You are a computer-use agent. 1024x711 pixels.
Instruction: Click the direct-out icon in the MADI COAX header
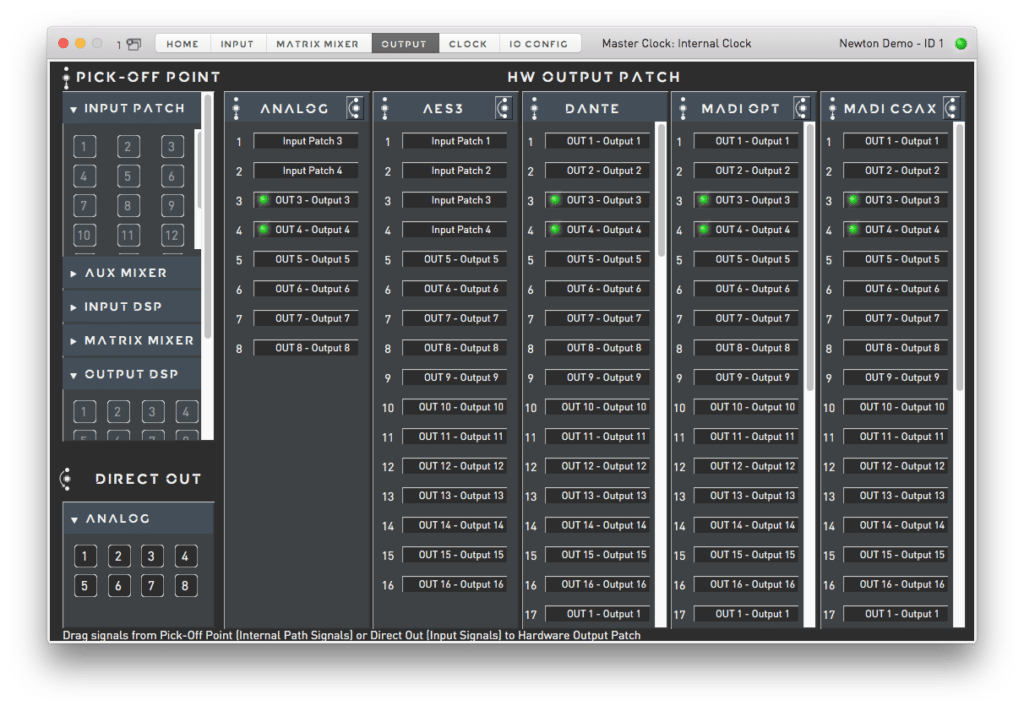click(951, 108)
